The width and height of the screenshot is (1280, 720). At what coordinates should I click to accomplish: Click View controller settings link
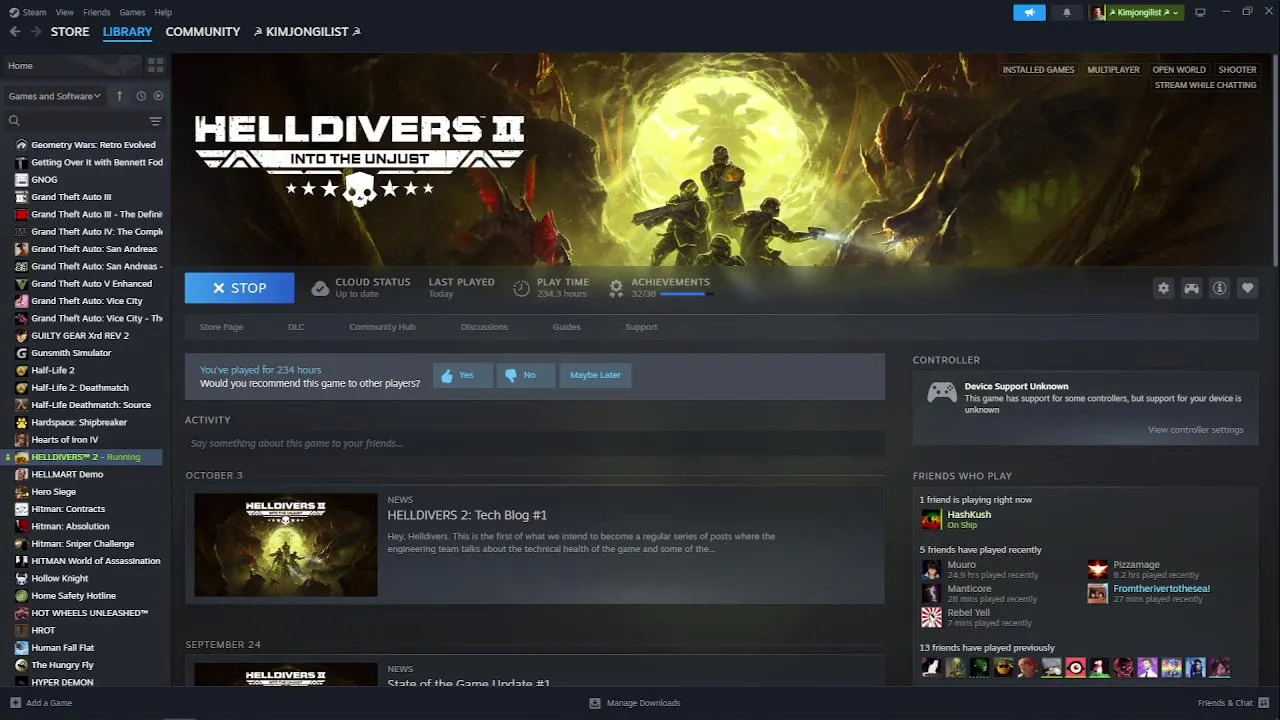1195,430
